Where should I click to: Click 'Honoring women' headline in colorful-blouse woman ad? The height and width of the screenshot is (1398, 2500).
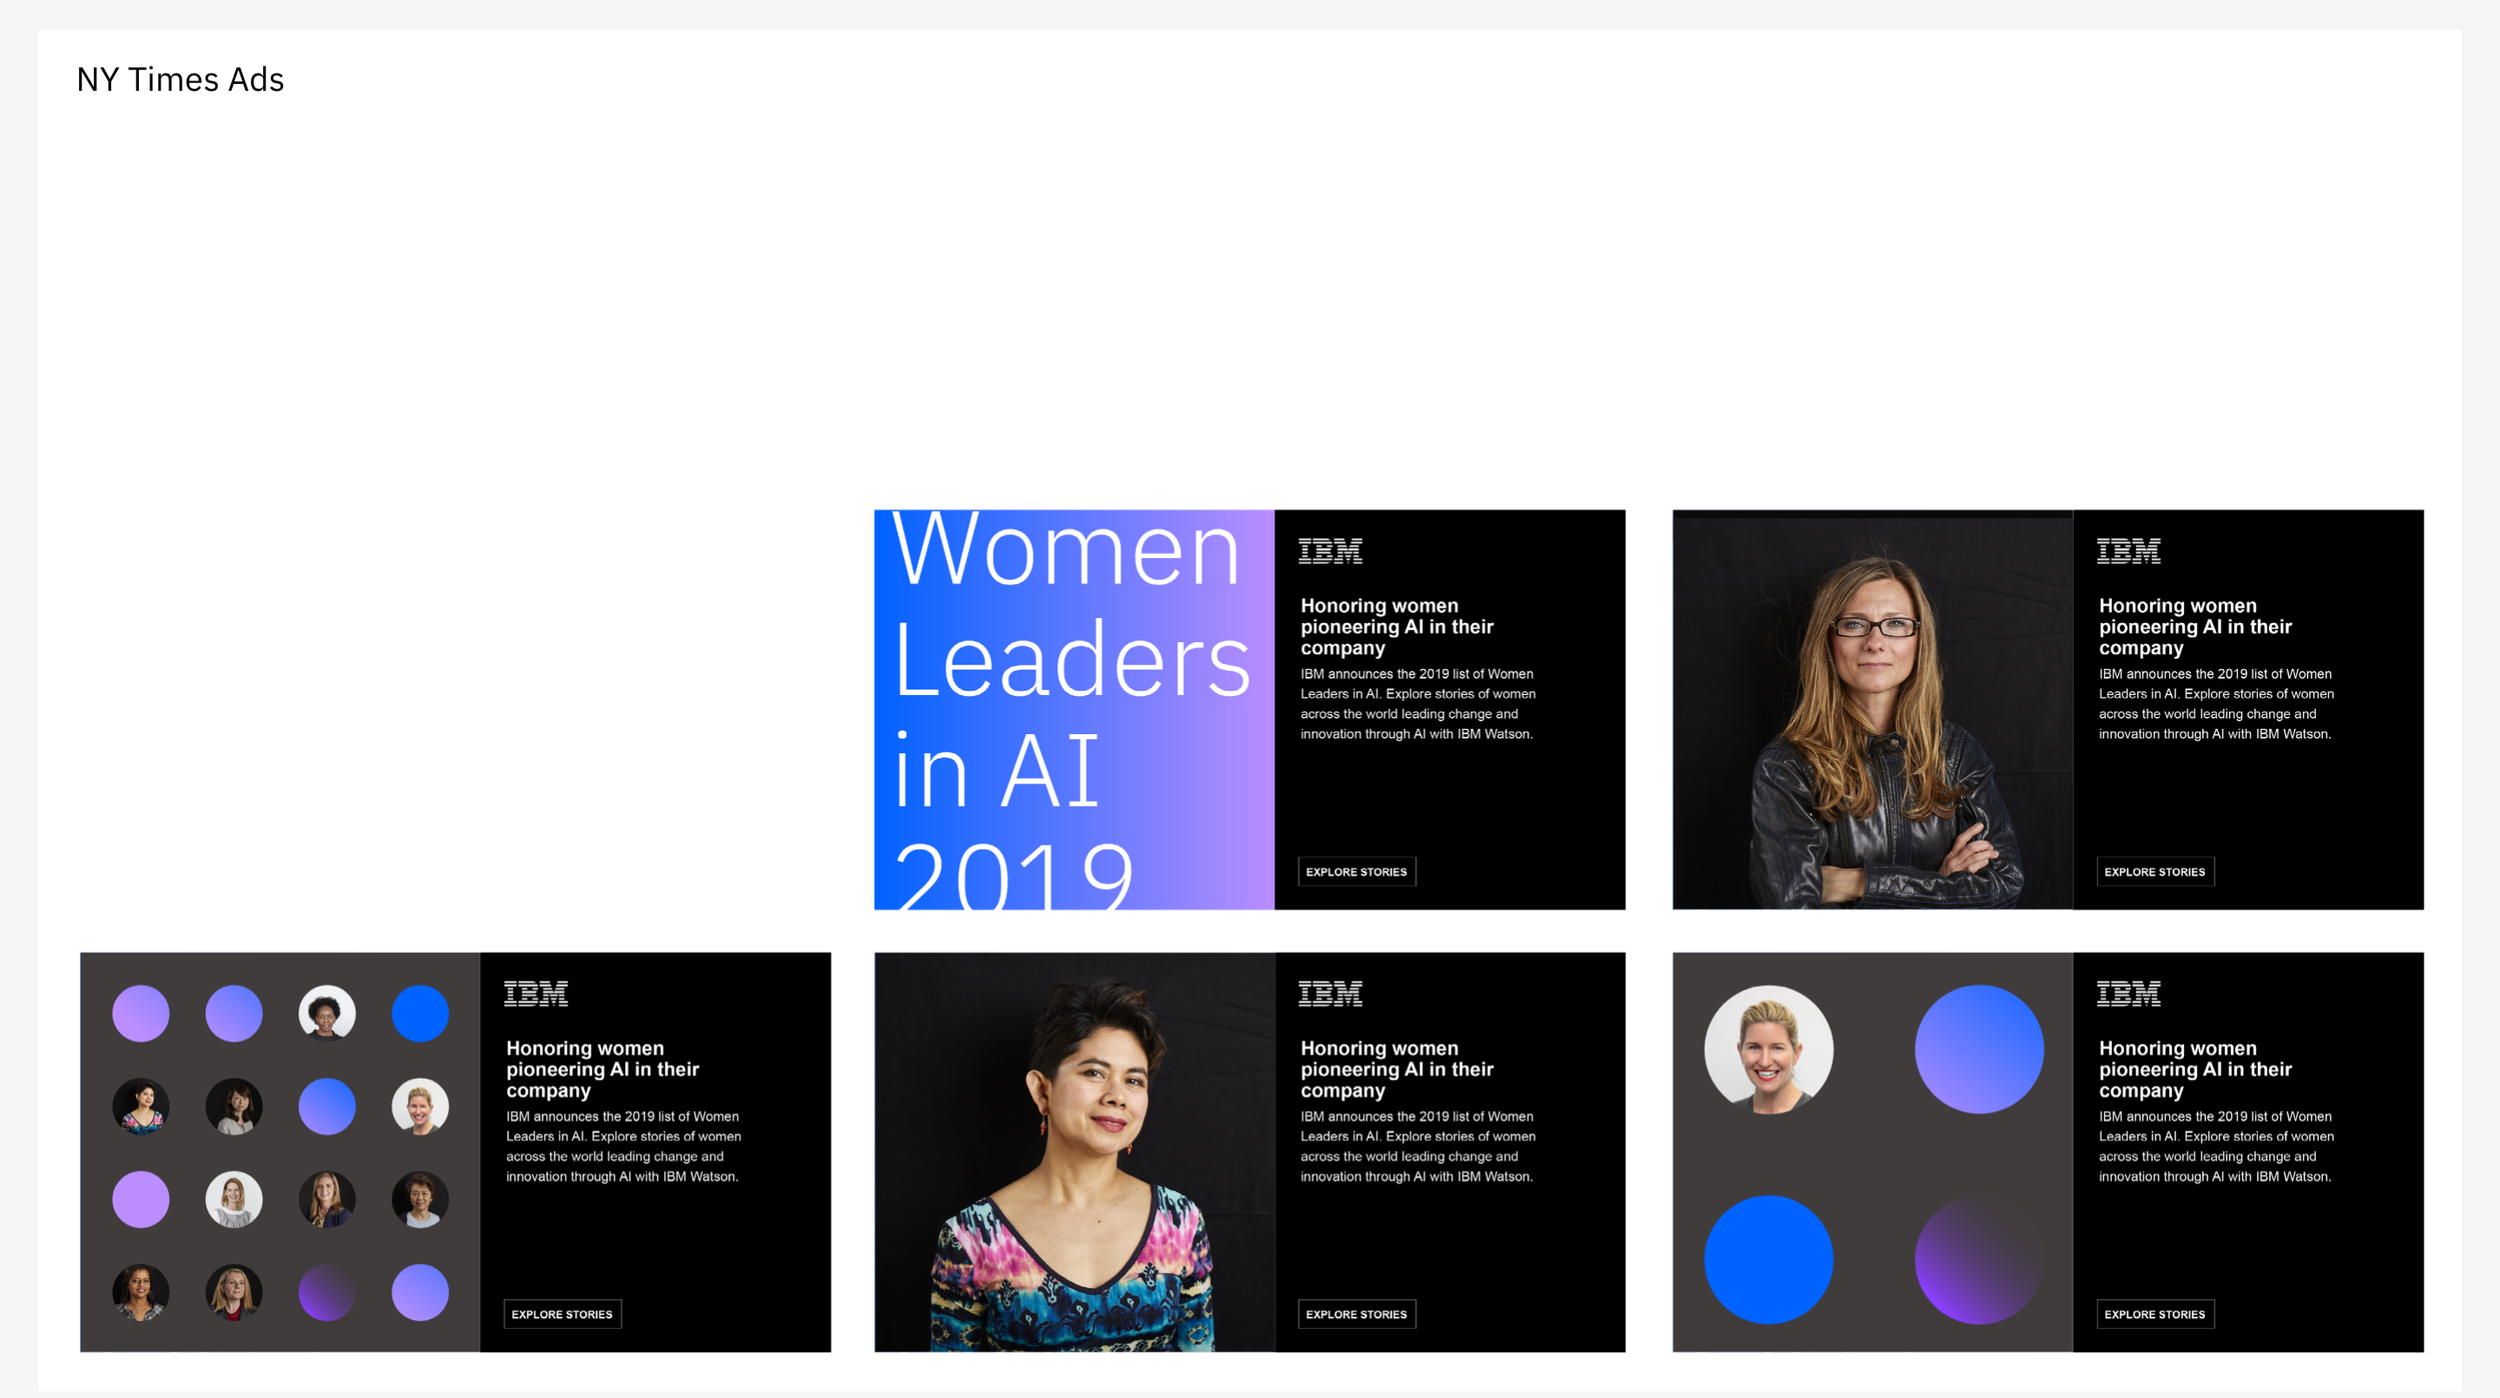point(1397,1069)
